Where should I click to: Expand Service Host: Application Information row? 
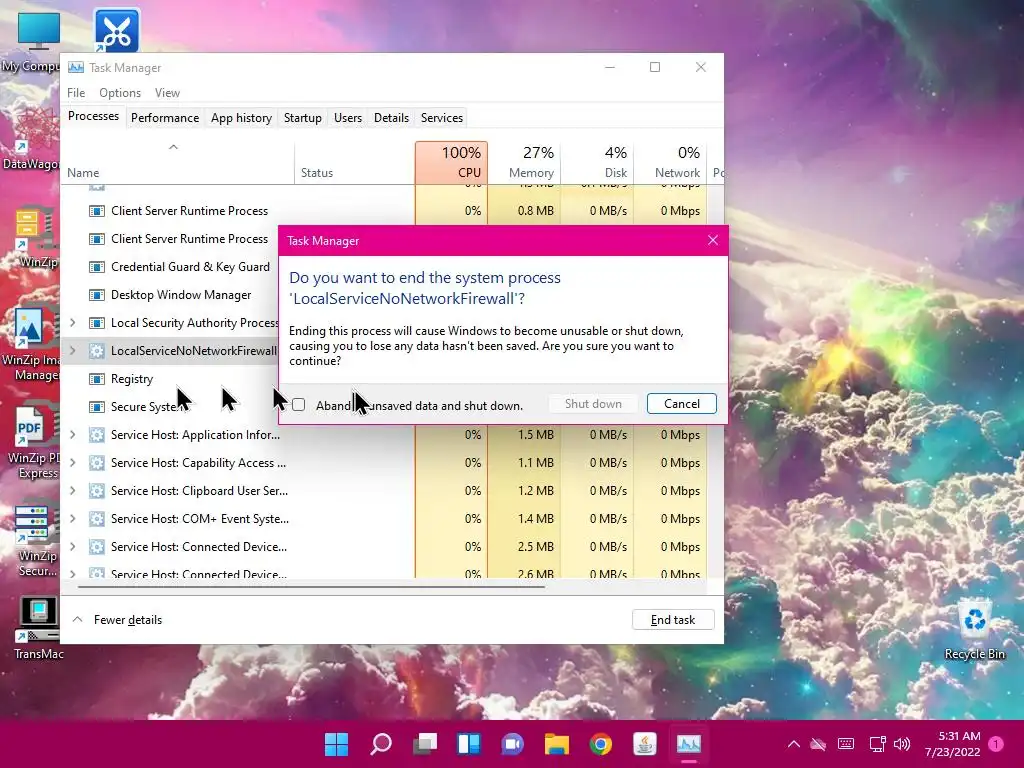tap(72, 434)
